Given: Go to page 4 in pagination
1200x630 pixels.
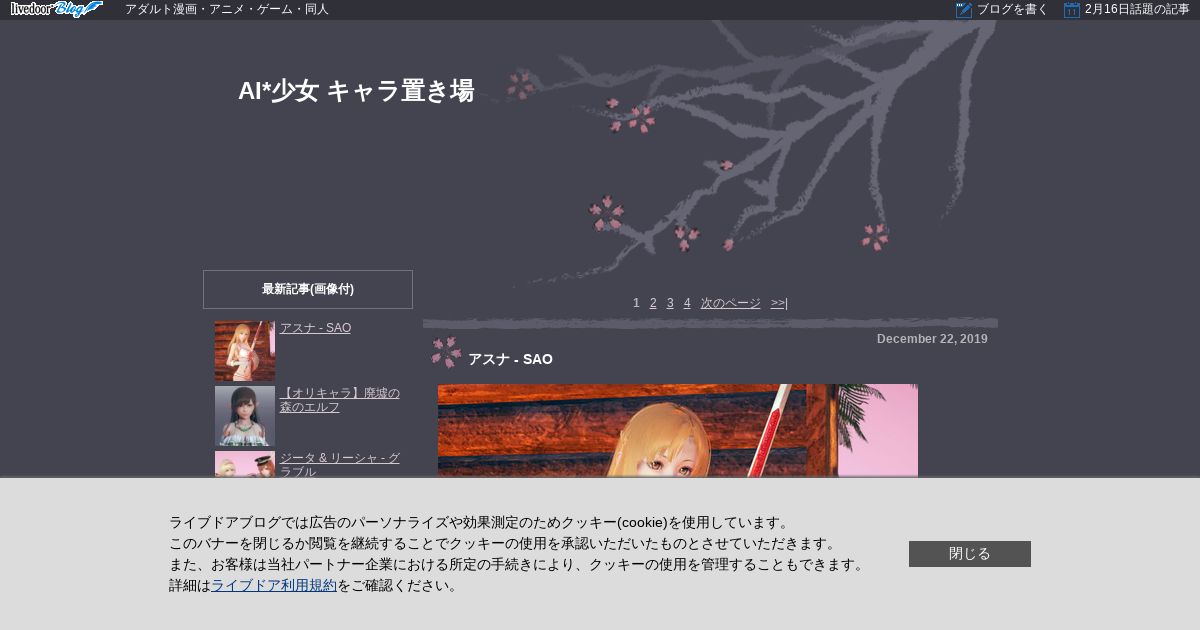Looking at the screenshot, I should pos(687,303).
